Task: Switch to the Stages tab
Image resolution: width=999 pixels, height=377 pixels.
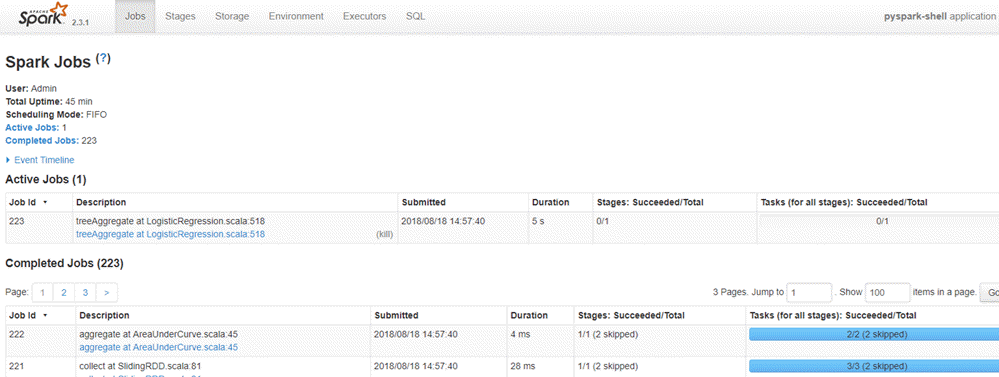Action: coord(180,16)
